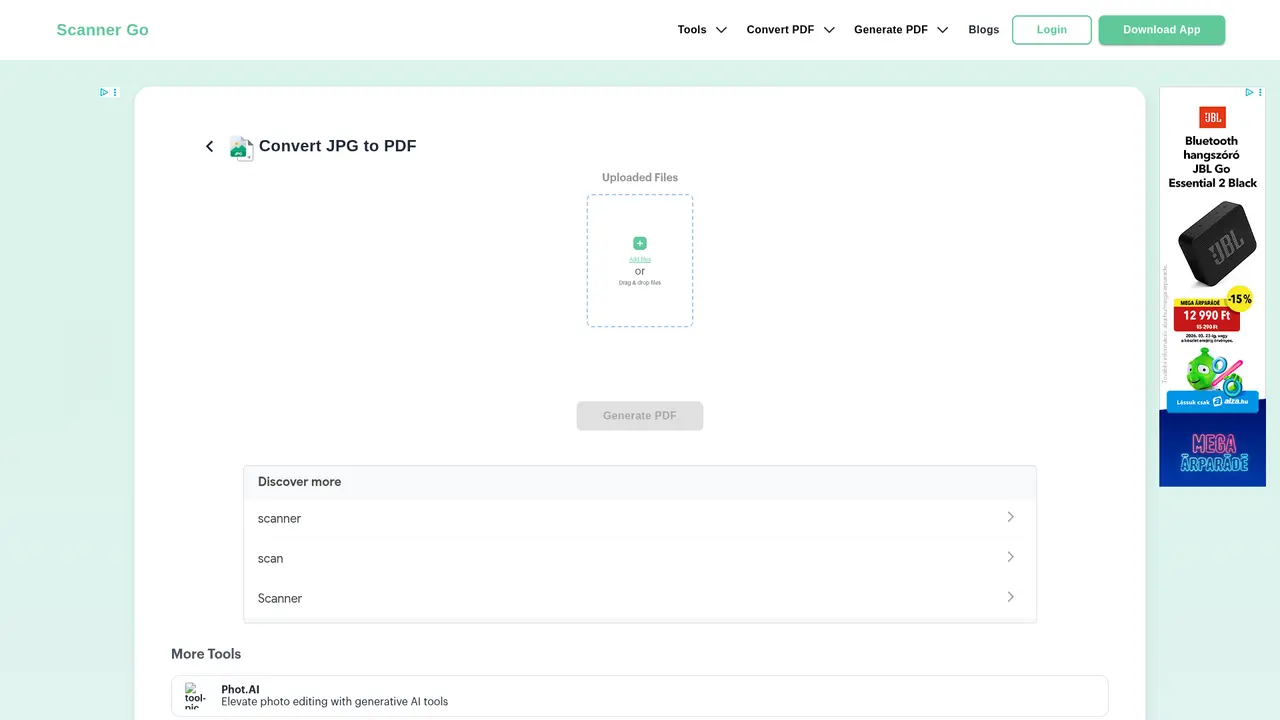Open the AdChoices icon on left ad
The width and height of the screenshot is (1280, 720).
coord(104,92)
